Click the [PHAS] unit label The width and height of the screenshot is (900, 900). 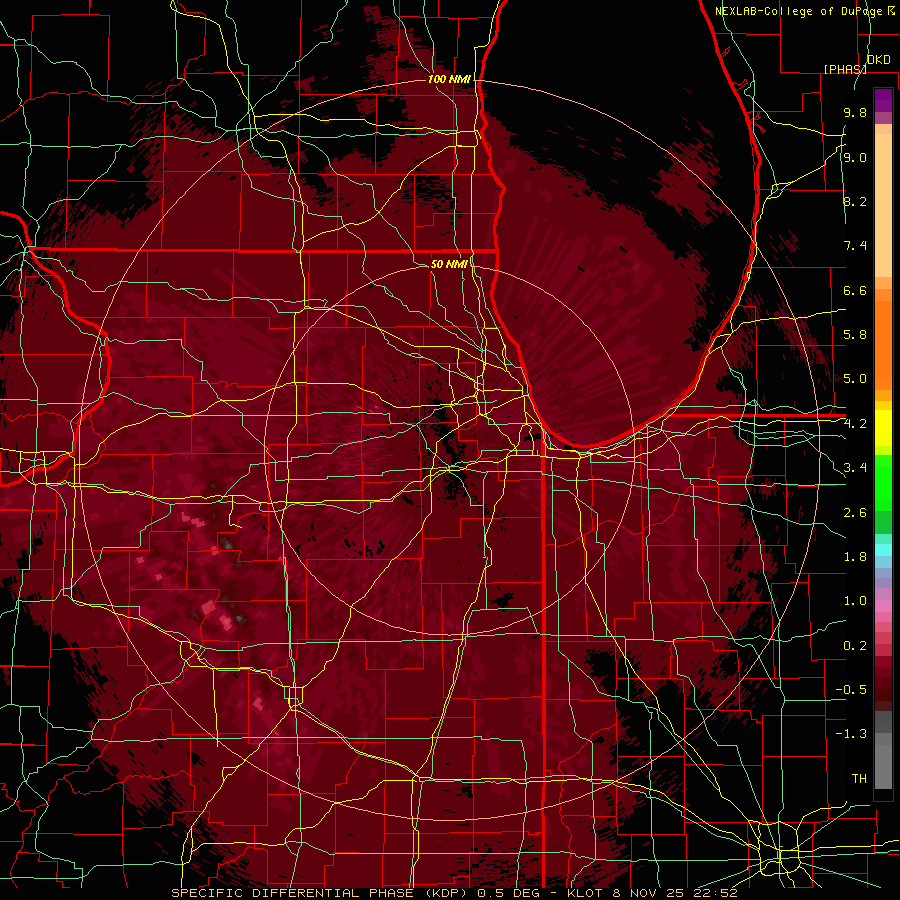click(845, 69)
